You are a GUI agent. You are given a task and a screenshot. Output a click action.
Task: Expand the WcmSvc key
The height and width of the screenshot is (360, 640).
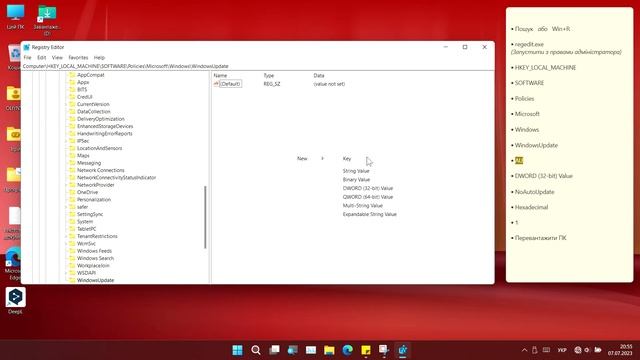point(66,243)
